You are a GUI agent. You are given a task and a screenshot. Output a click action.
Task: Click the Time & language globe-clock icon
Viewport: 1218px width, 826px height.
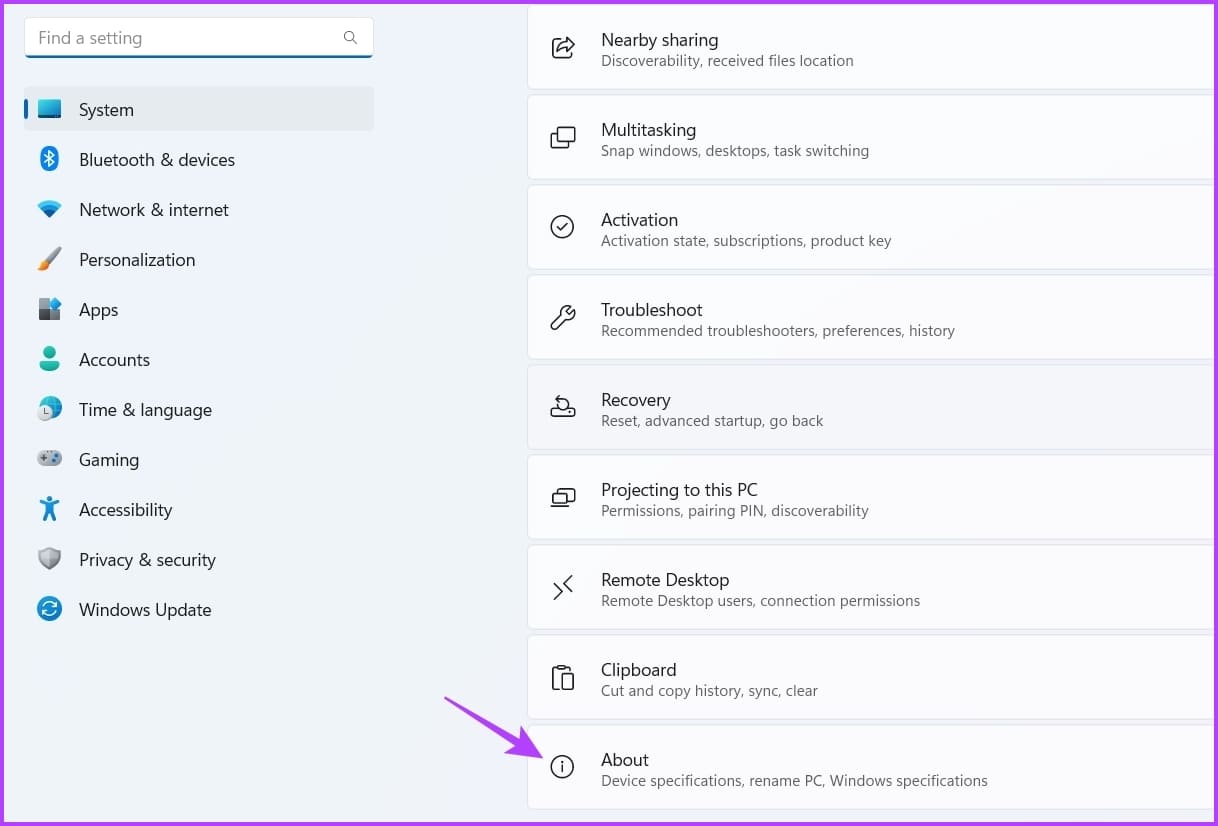coord(50,409)
